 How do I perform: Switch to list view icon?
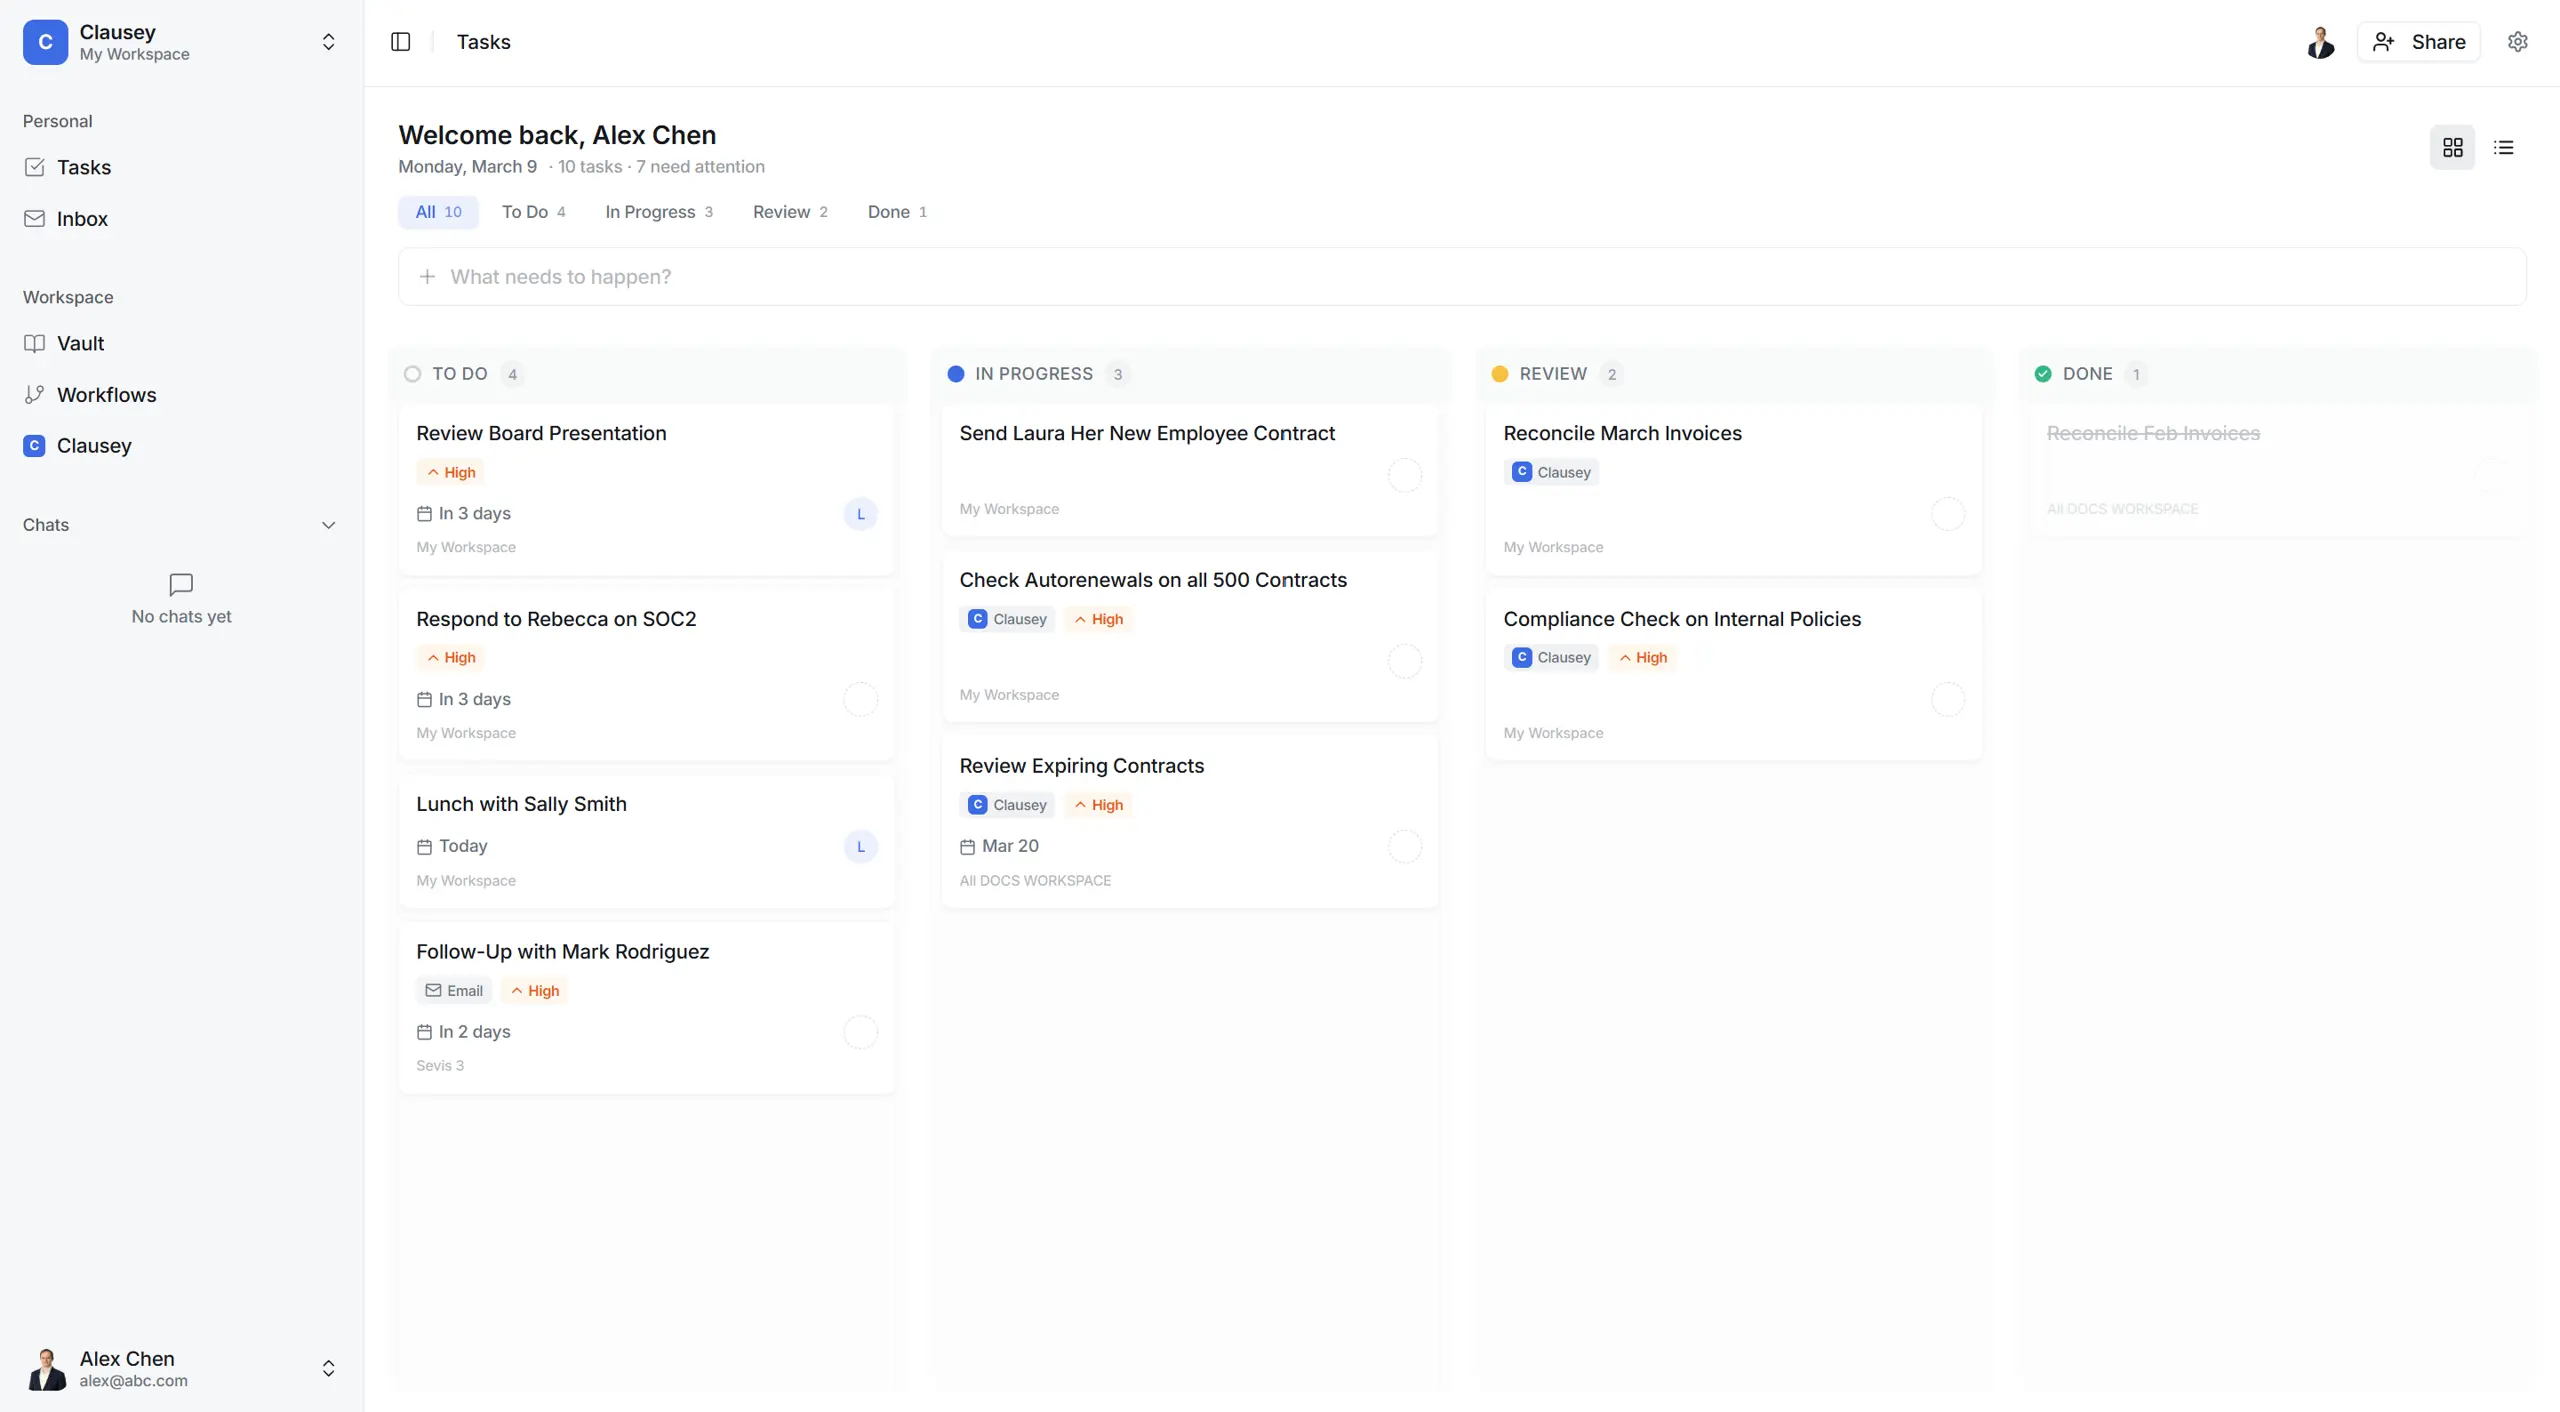pyautogui.click(x=2503, y=148)
